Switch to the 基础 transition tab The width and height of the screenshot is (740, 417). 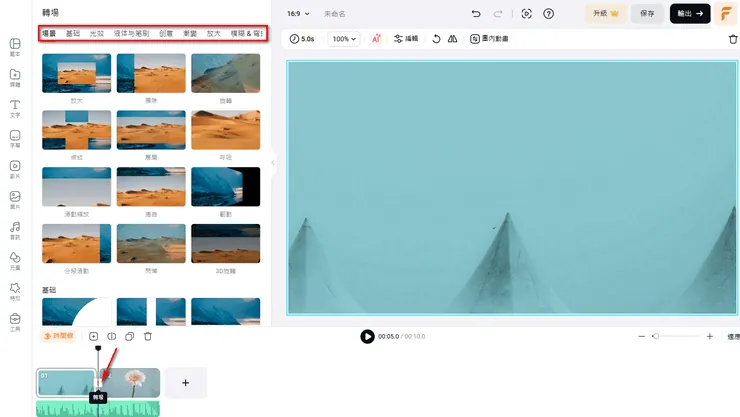click(73, 34)
